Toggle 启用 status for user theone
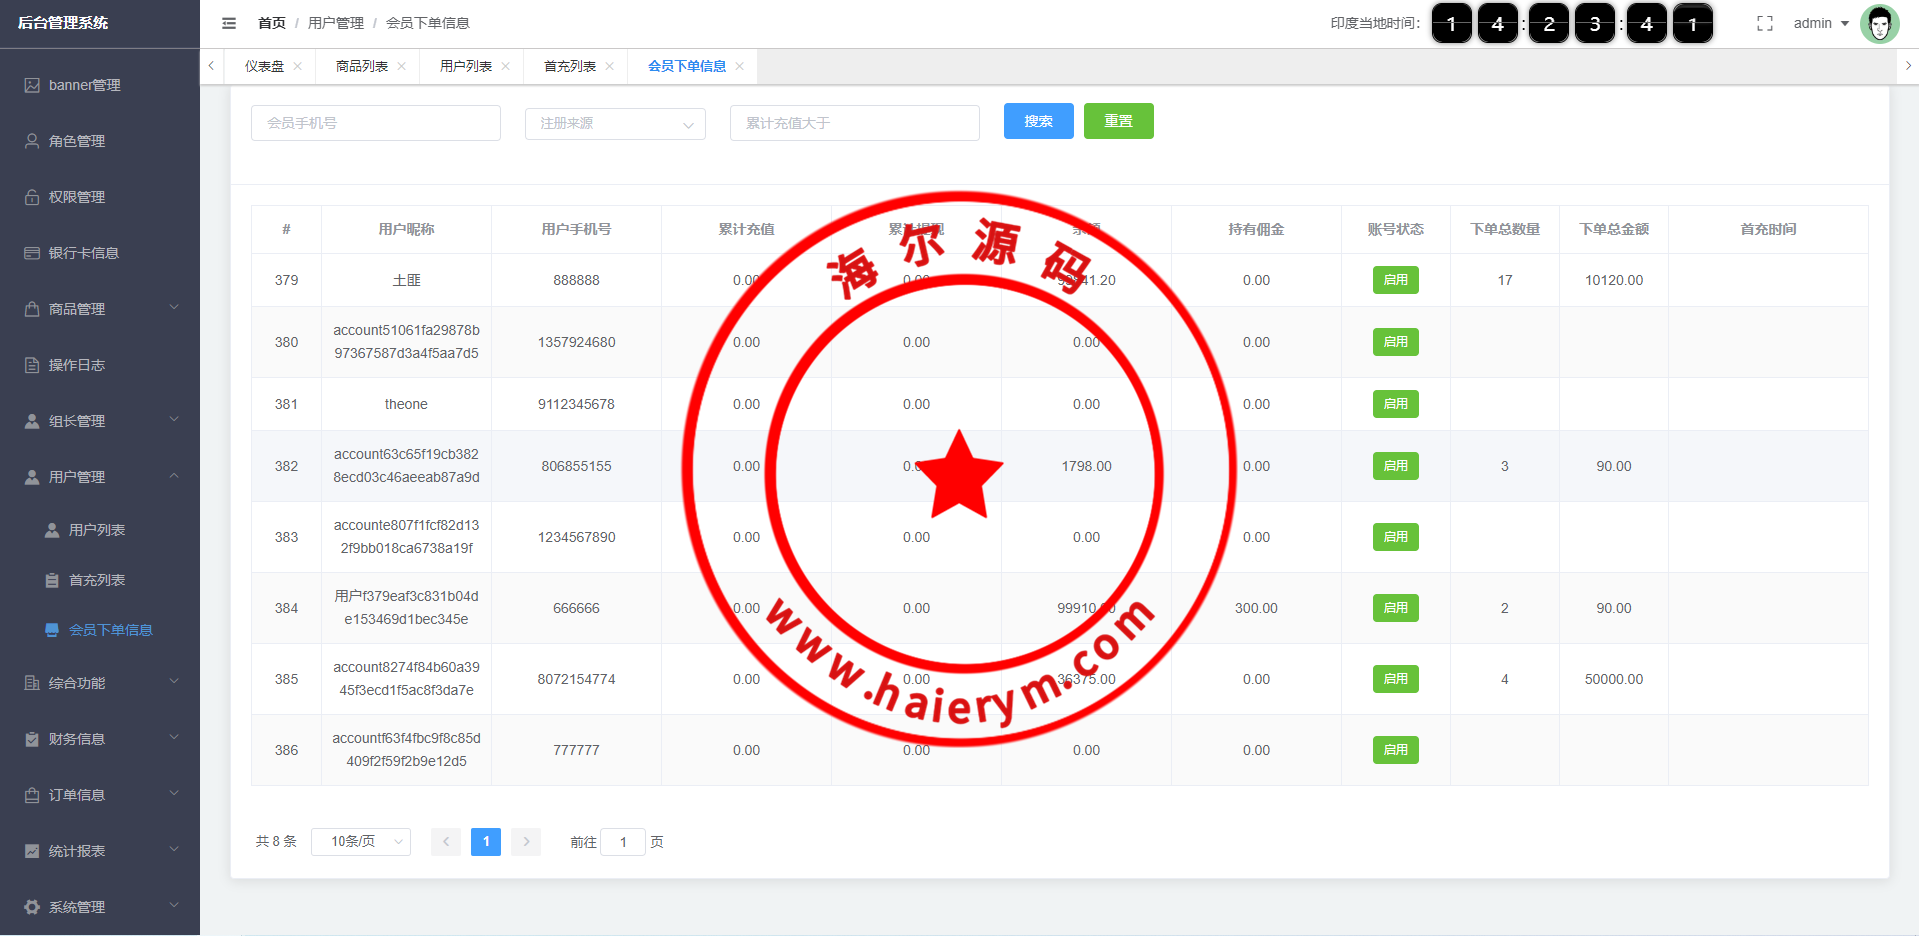 click(1395, 404)
